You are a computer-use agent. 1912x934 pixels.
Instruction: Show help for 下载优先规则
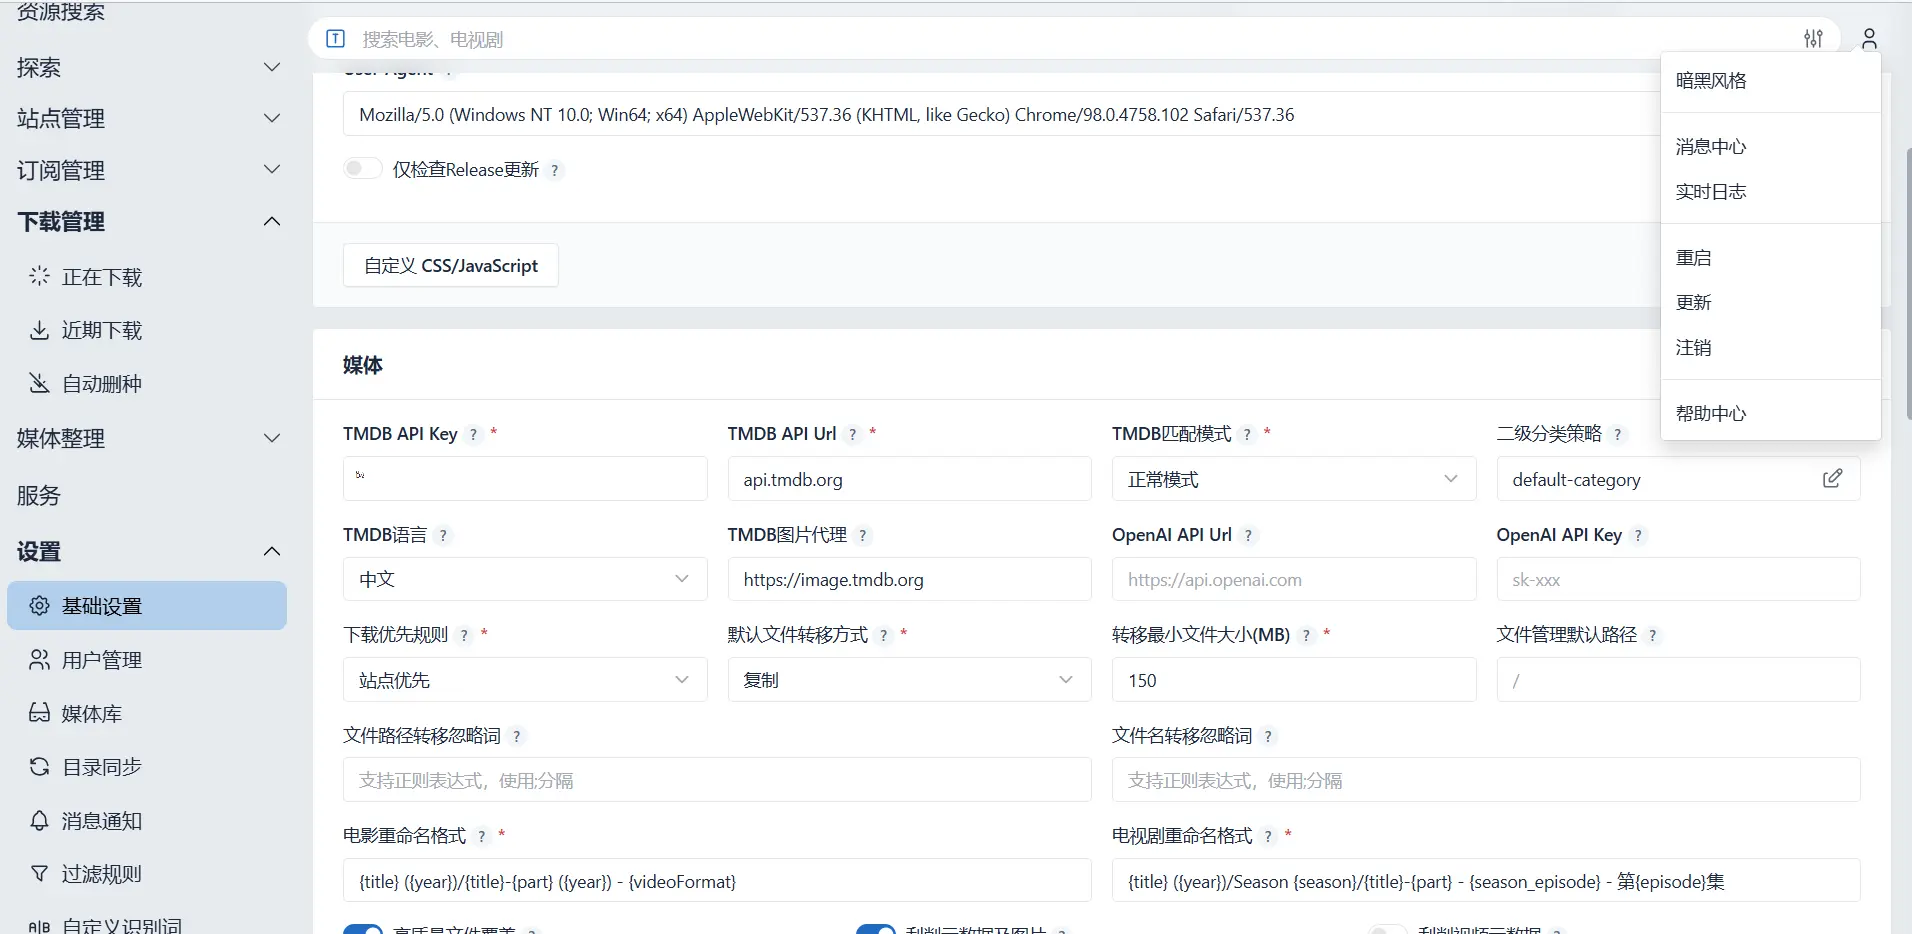(464, 635)
